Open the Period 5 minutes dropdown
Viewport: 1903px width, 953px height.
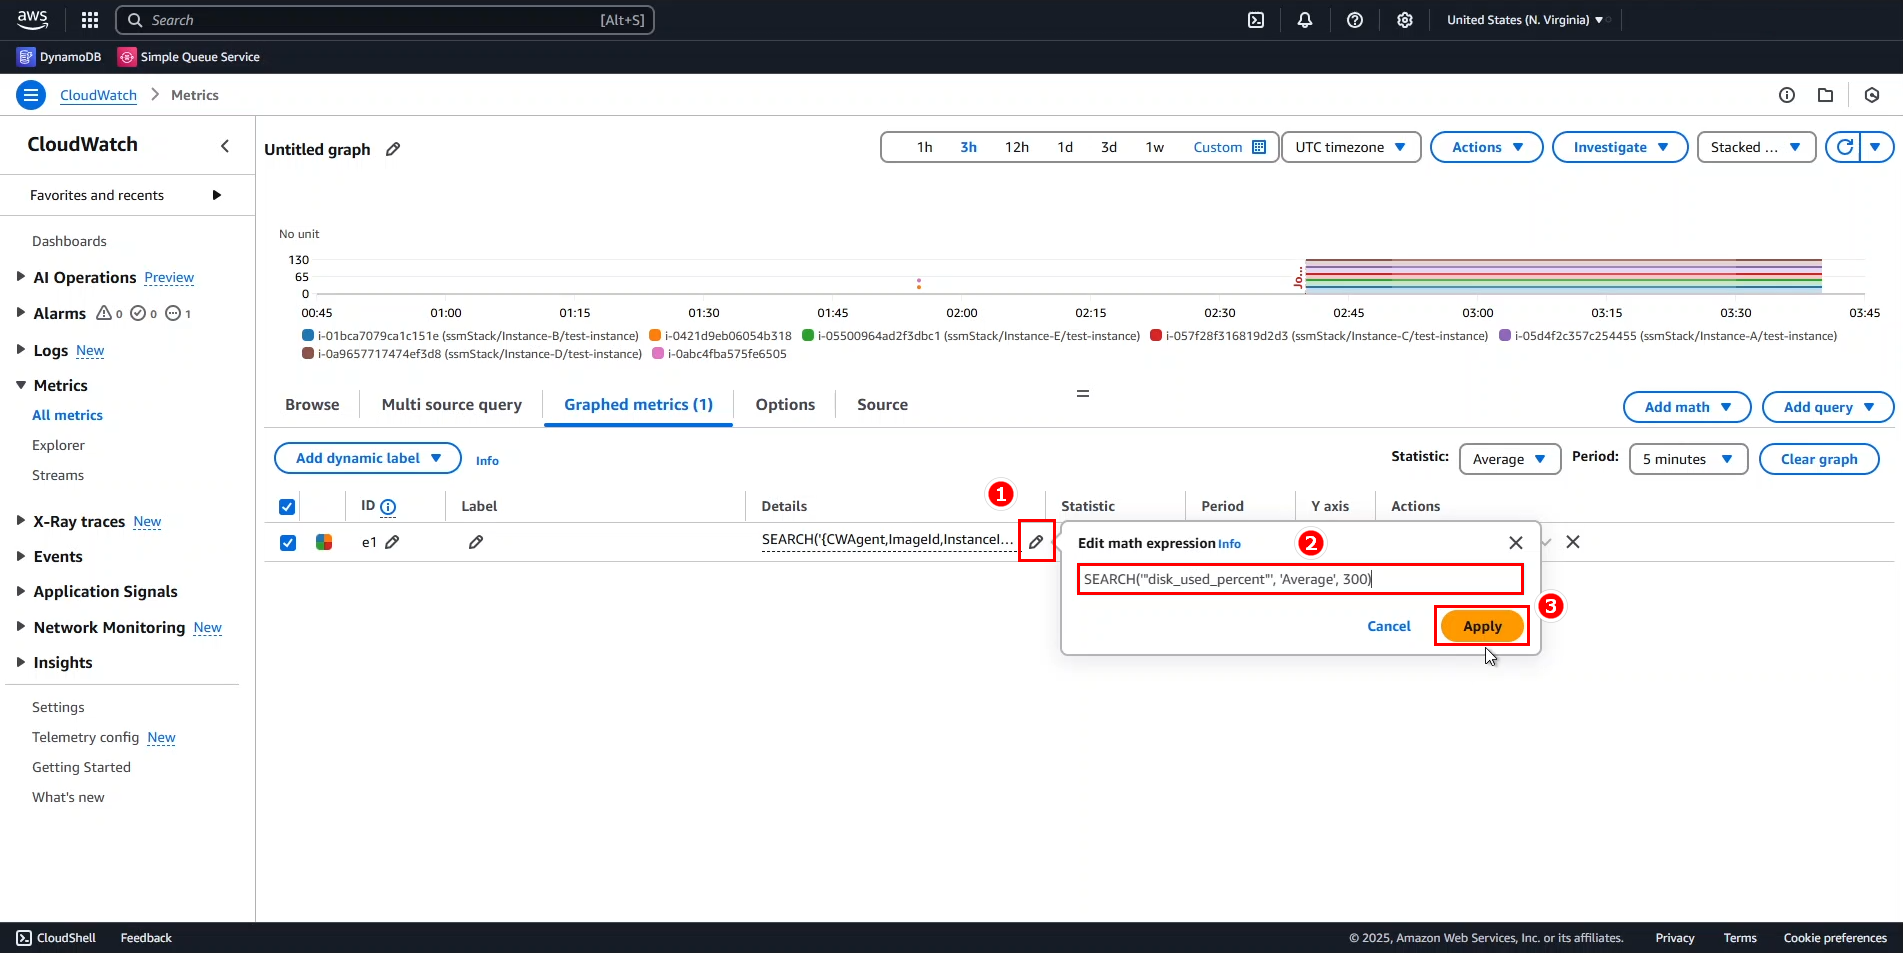[x=1687, y=459]
